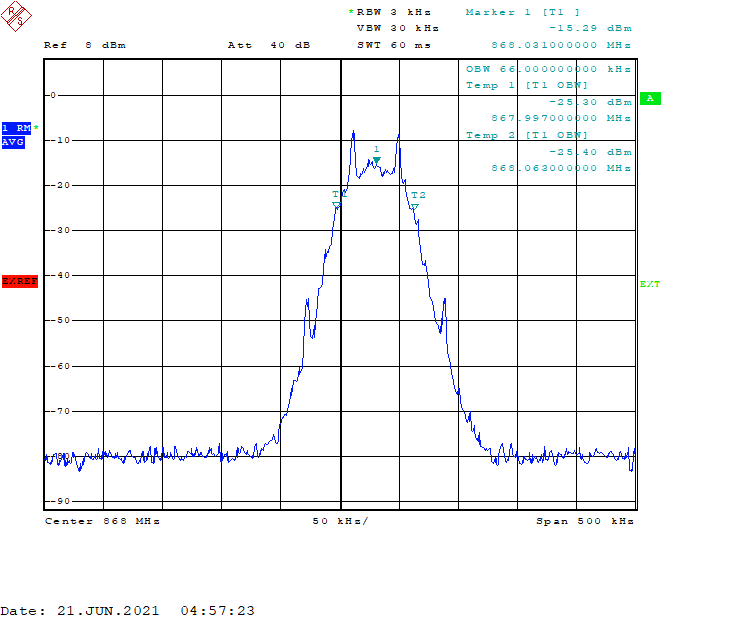Click the blue AVG detector label
Screen dimensions: 756x639
click(x=13, y=142)
